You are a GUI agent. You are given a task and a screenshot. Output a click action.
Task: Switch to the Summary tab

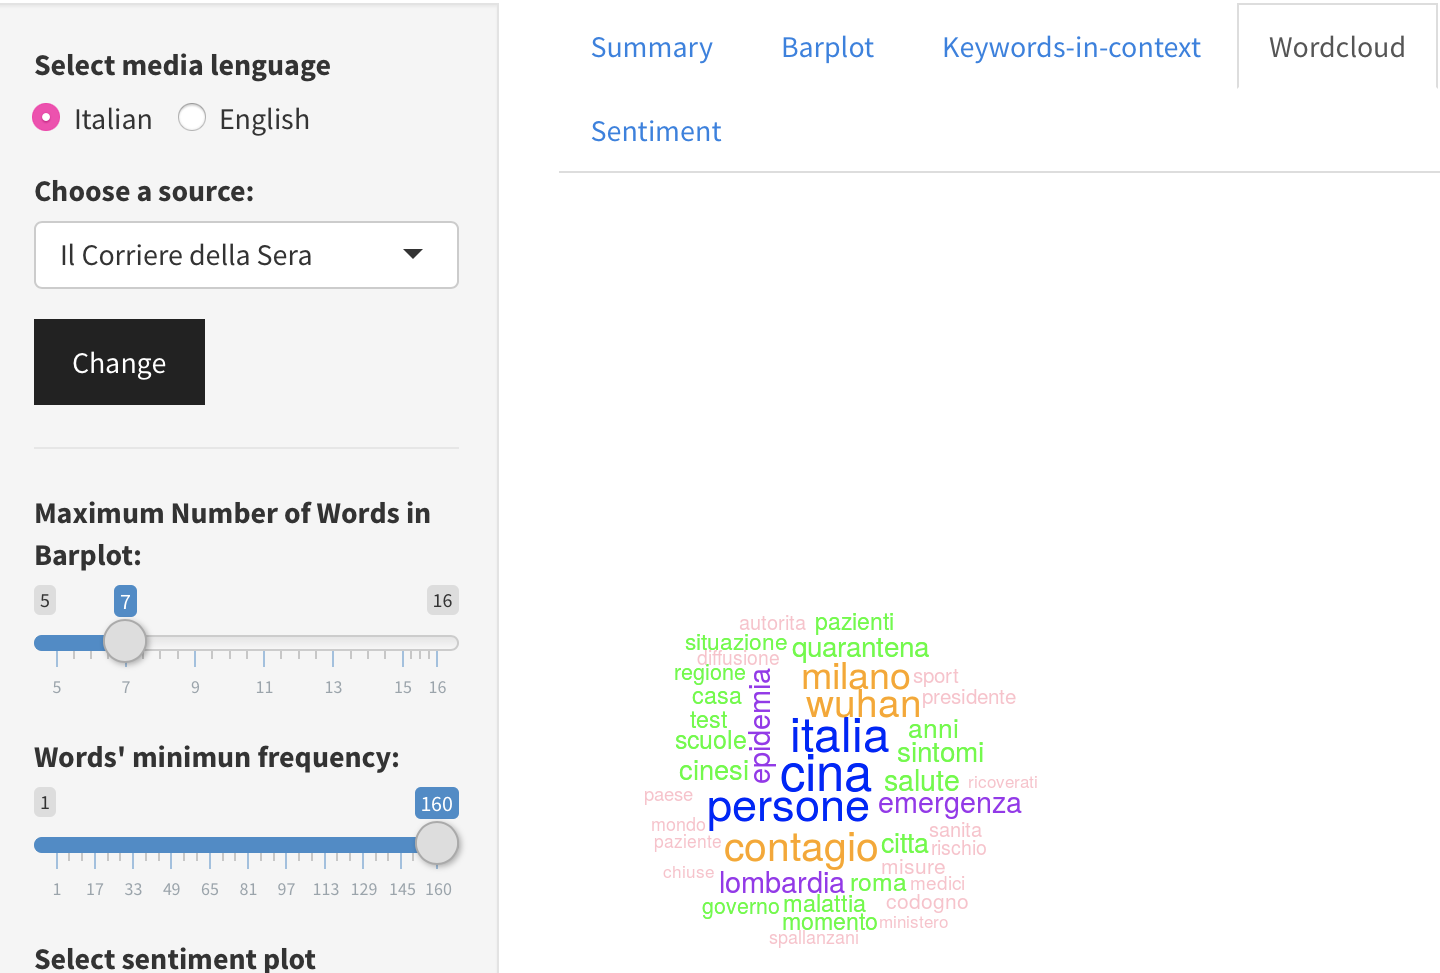[651, 47]
